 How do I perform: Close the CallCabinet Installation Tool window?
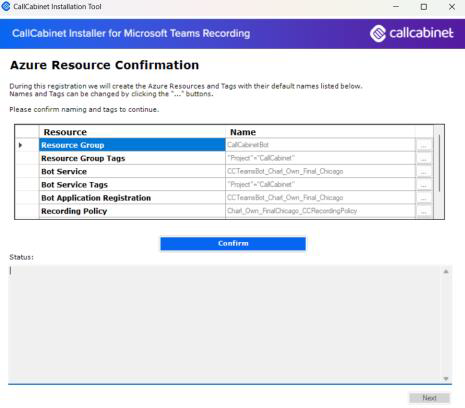(x=452, y=7)
